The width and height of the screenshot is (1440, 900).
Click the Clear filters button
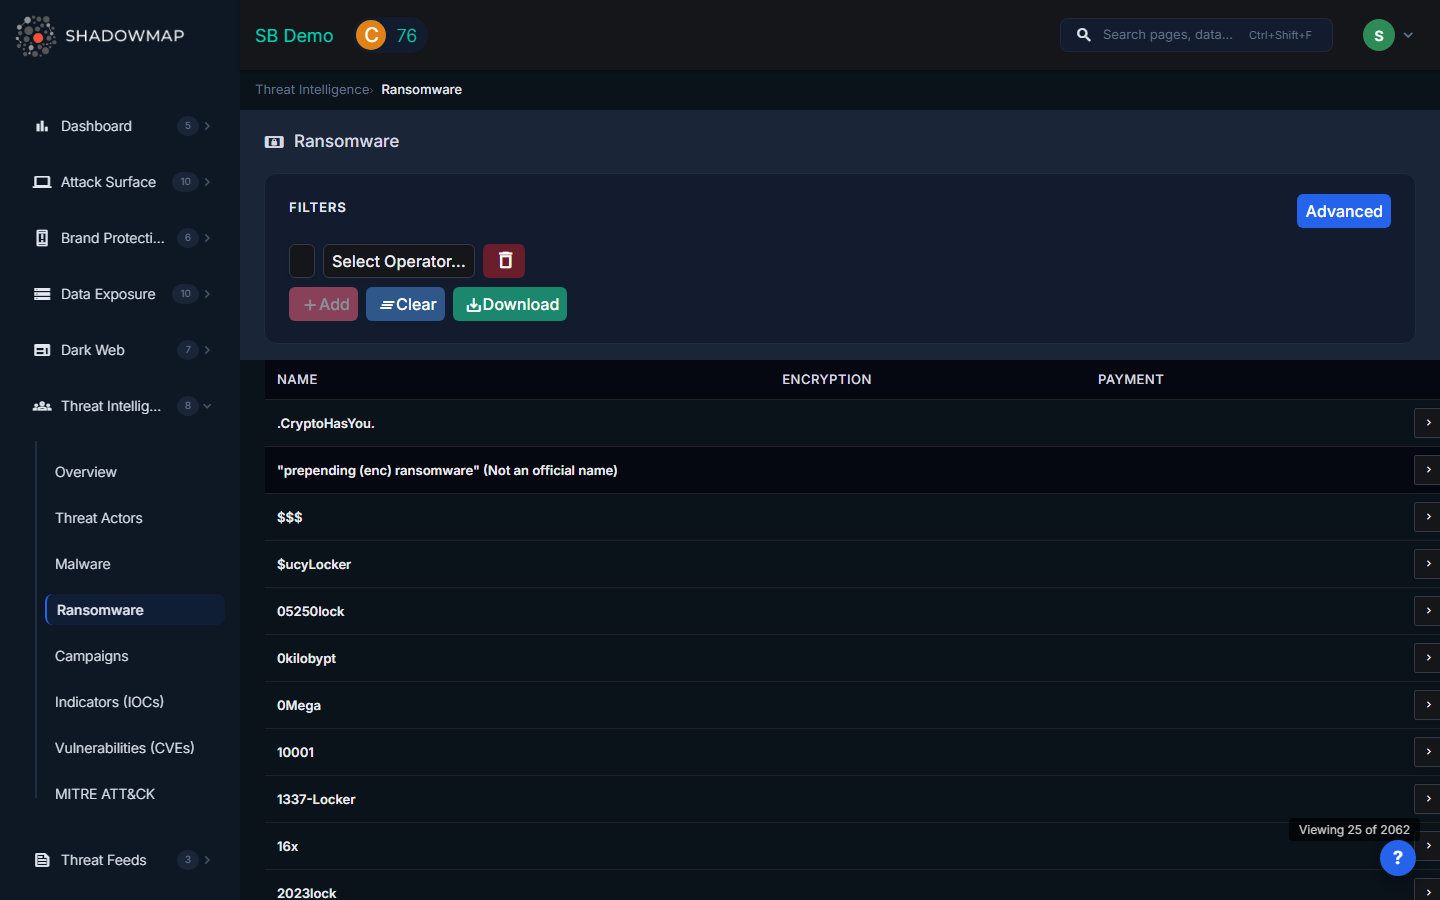point(405,304)
